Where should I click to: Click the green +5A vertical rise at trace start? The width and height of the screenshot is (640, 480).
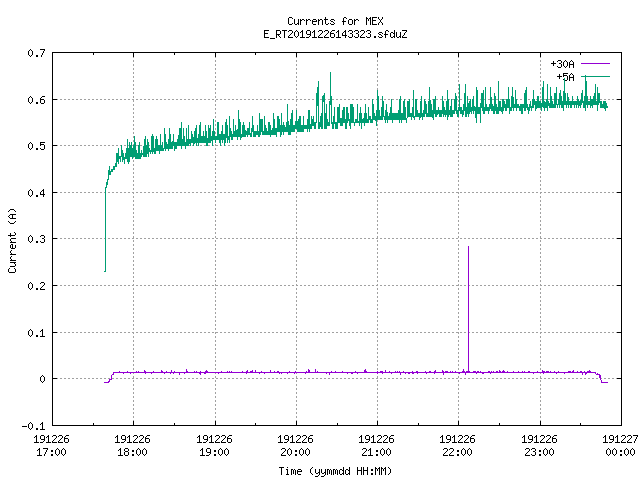click(105, 231)
